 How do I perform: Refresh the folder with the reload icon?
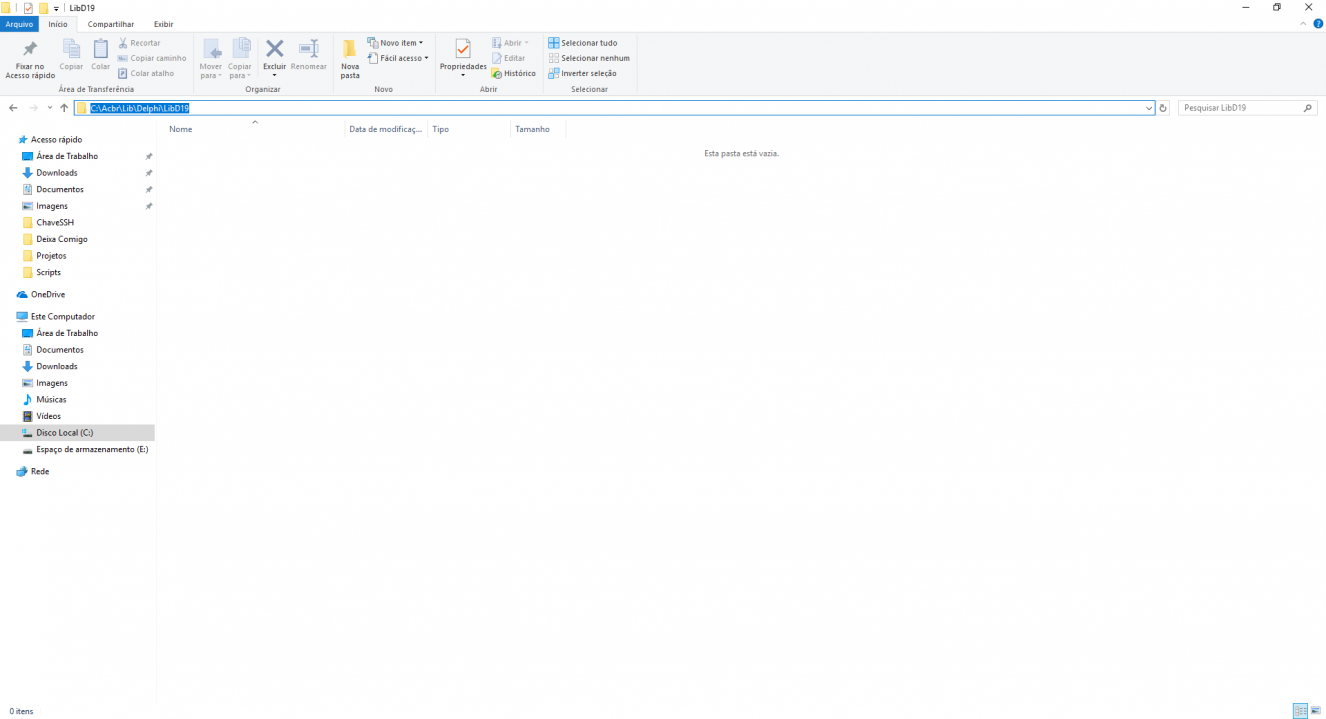[1163, 108]
